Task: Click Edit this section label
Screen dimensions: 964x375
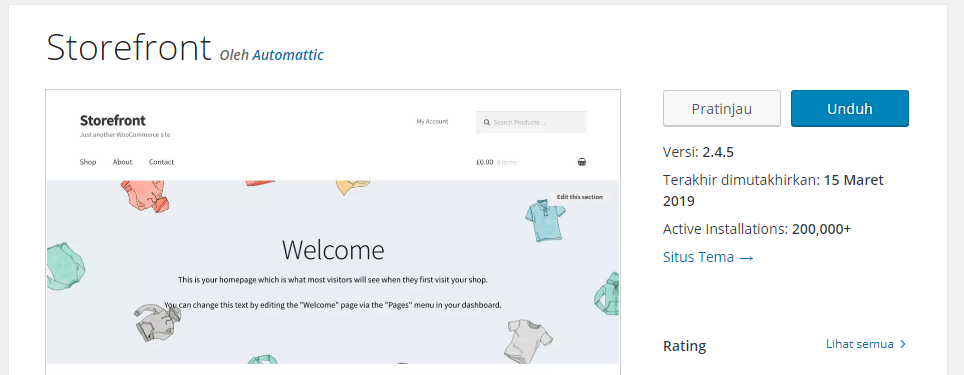Action: (x=580, y=197)
